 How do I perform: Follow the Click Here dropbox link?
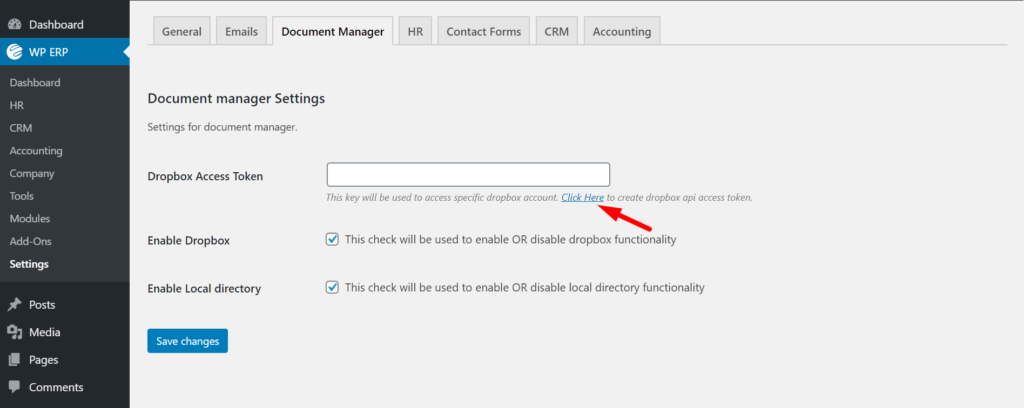click(x=583, y=197)
